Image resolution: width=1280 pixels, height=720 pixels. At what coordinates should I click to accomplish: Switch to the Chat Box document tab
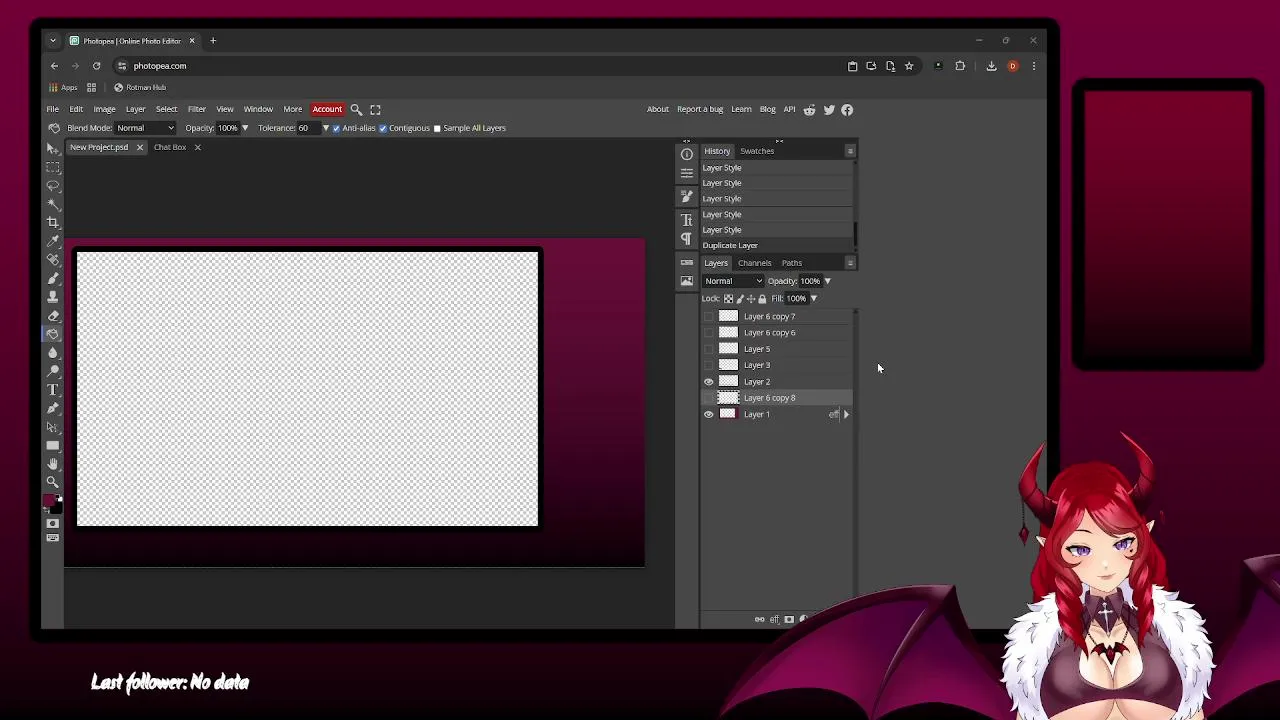tap(170, 147)
